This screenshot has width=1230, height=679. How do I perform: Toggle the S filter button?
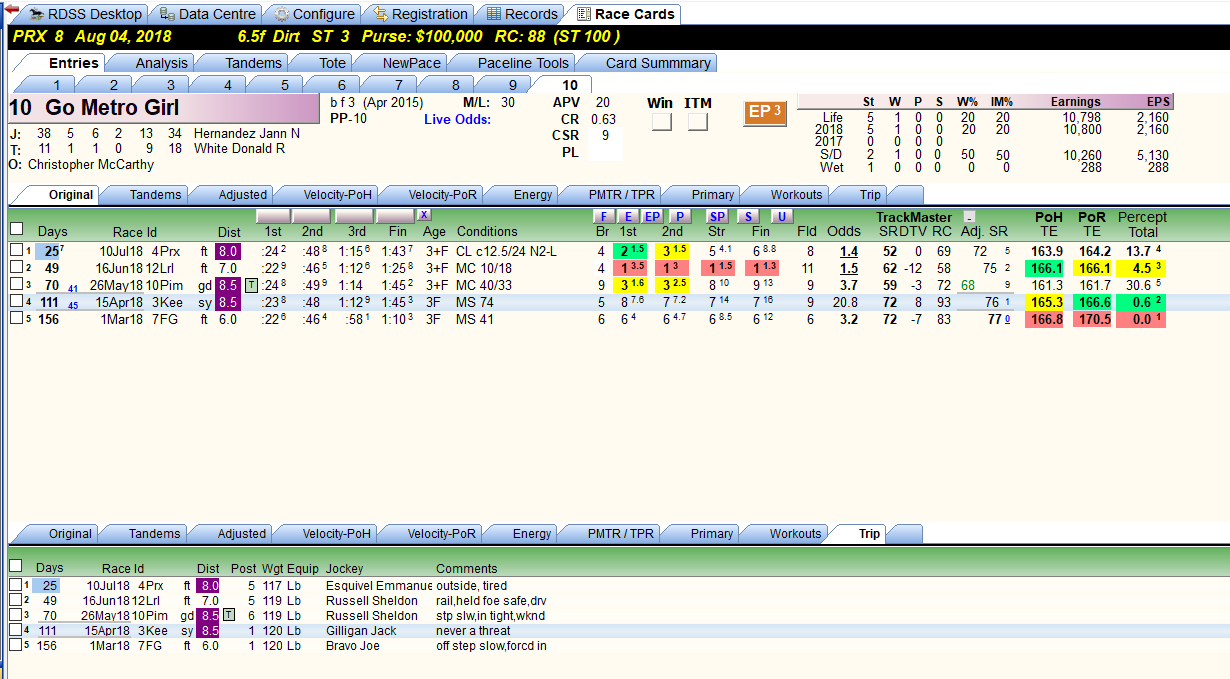[749, 216]
